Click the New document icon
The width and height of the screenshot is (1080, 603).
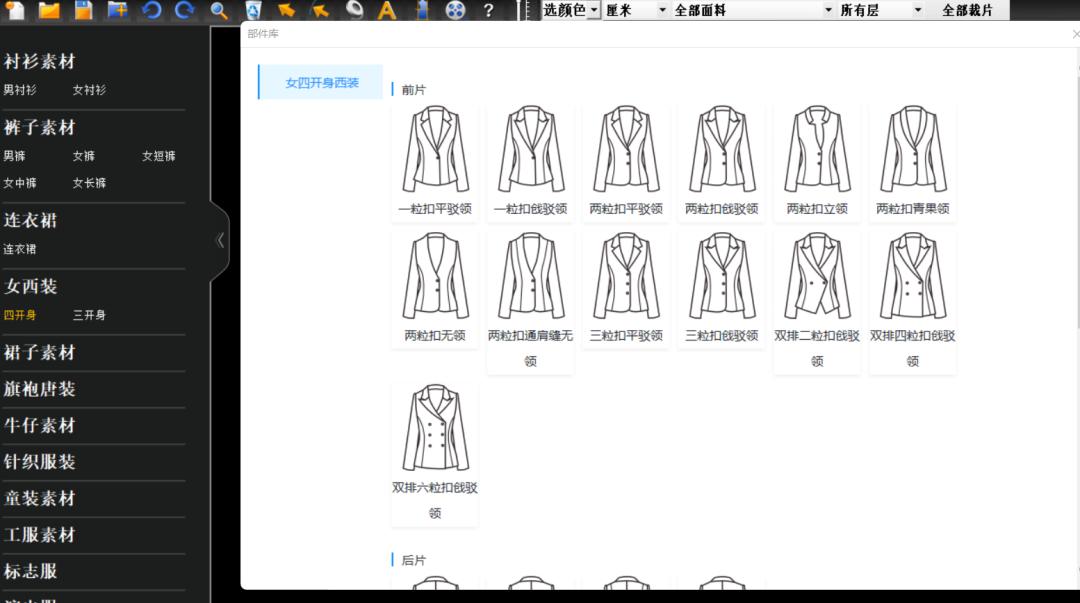click(x=15, y=11)
